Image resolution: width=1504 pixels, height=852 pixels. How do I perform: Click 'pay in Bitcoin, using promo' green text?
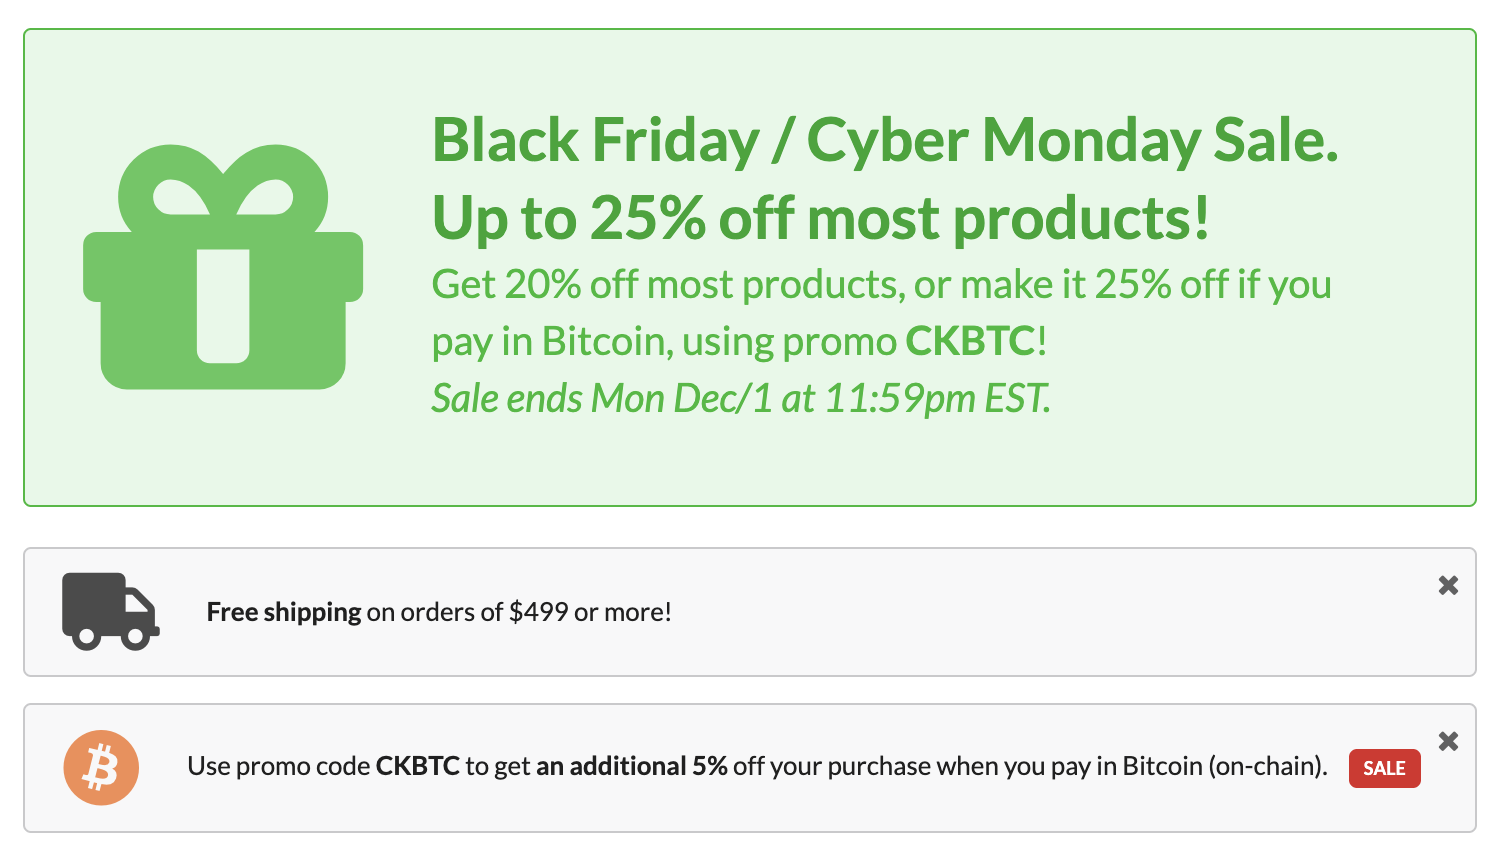click(x=664, y=342)
